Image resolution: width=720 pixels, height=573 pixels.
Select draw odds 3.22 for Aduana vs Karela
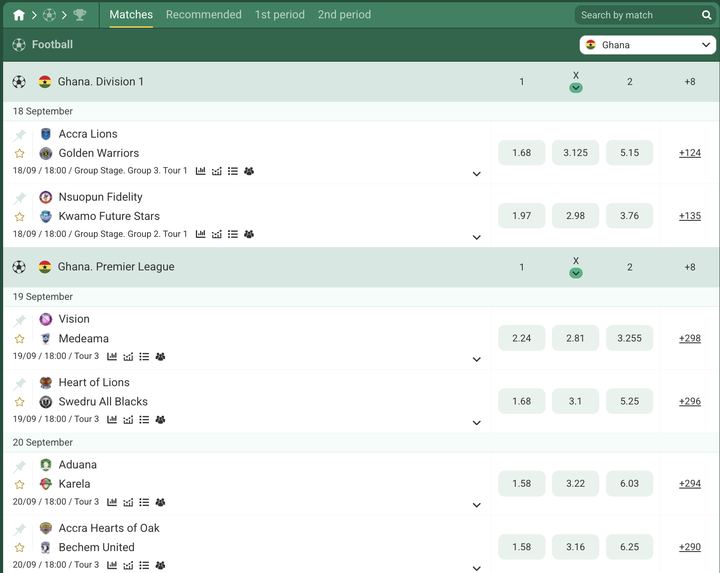coord(575,483)
